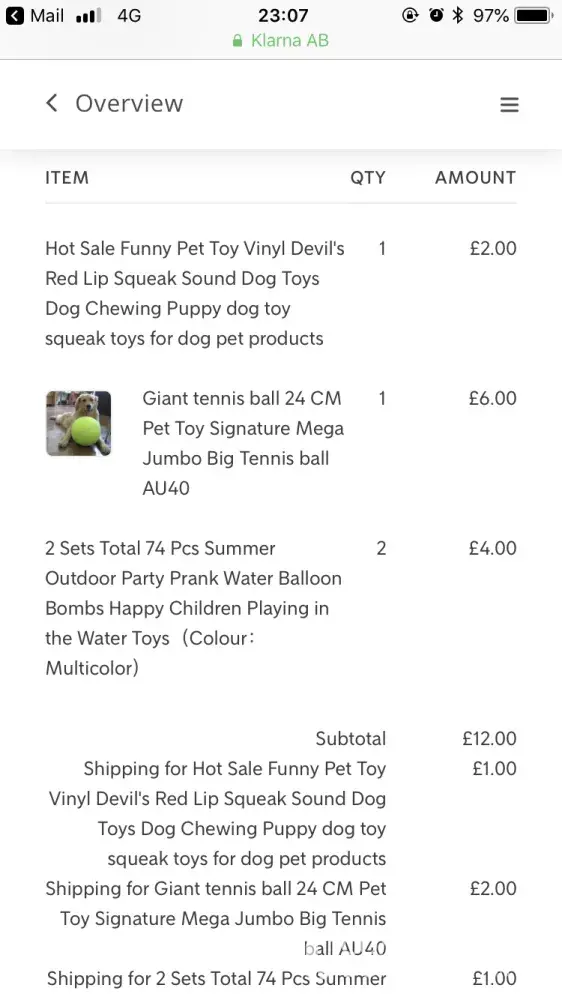Tap the alarm clock status icon

click(x=436, y=15)
